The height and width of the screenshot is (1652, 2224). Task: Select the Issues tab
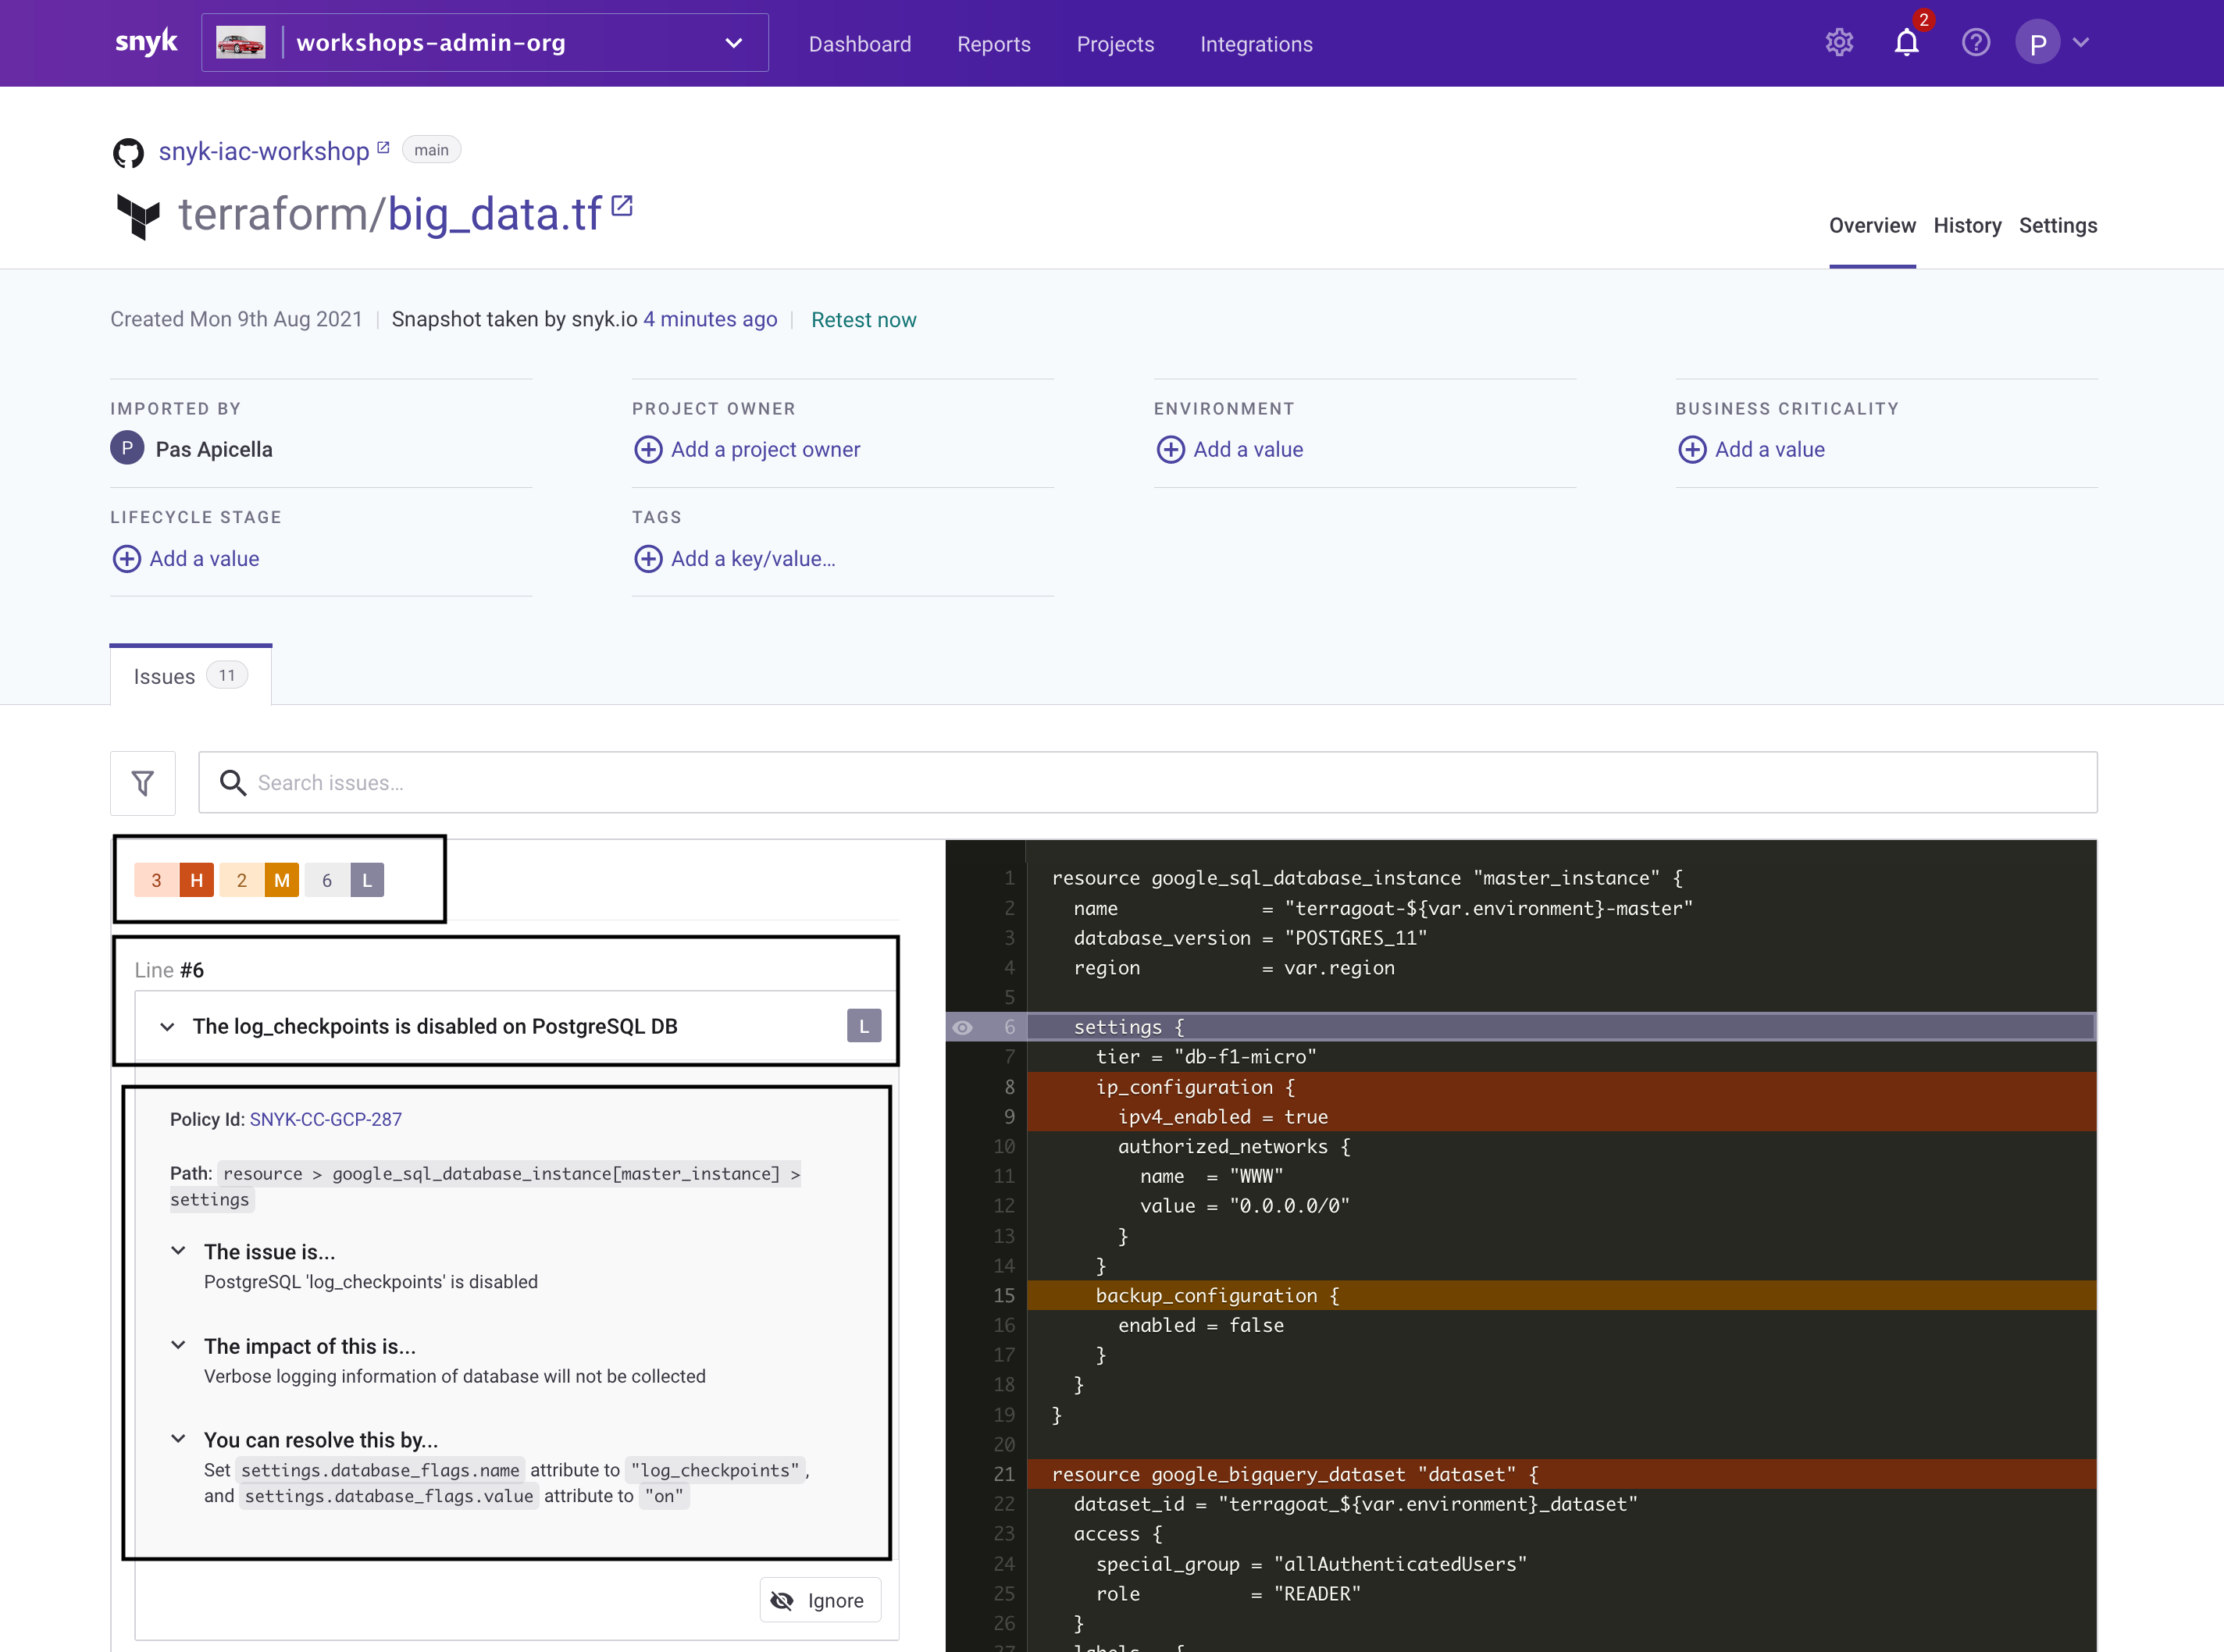[190, 676]
